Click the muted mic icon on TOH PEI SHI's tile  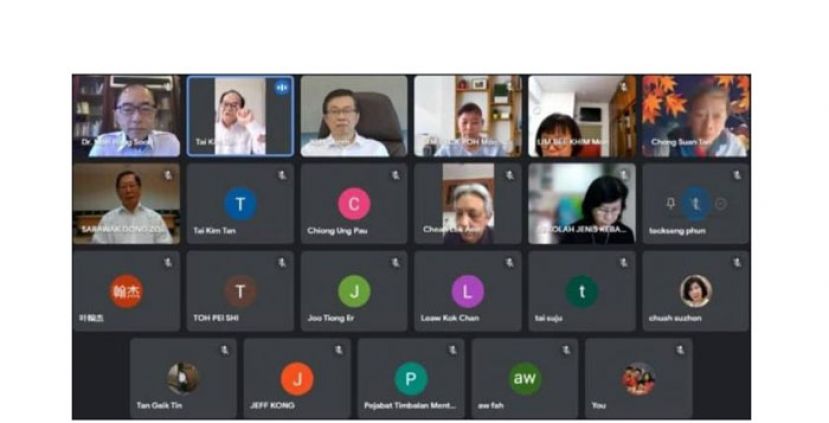point(282,263)
